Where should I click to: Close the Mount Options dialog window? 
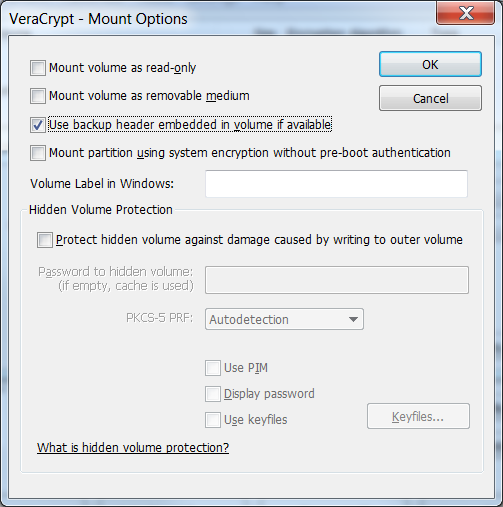coord(466,14)
